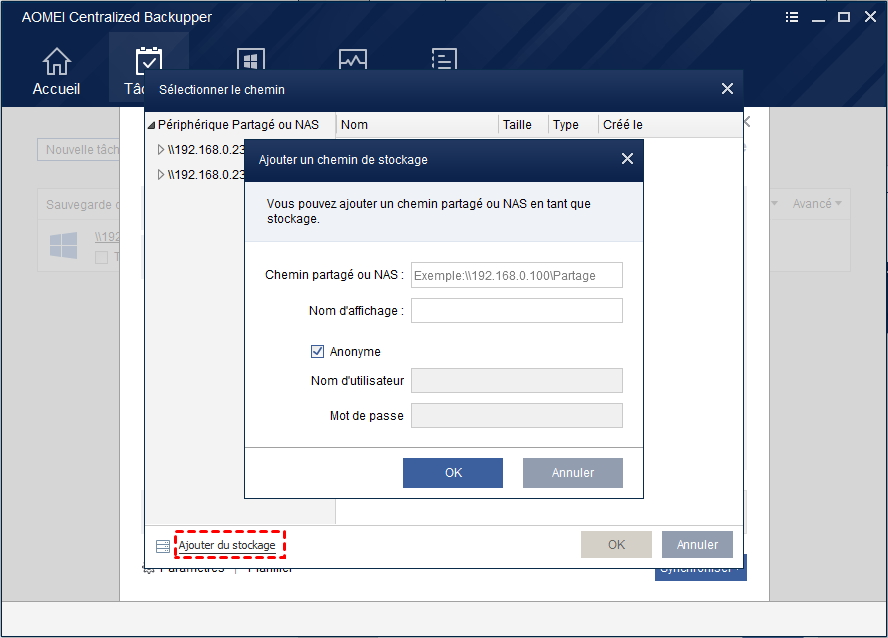The height and width of the screenshot is (638, 888).
Task: Click the Windows computers icon in top navigation
Action: coord(251,59)
